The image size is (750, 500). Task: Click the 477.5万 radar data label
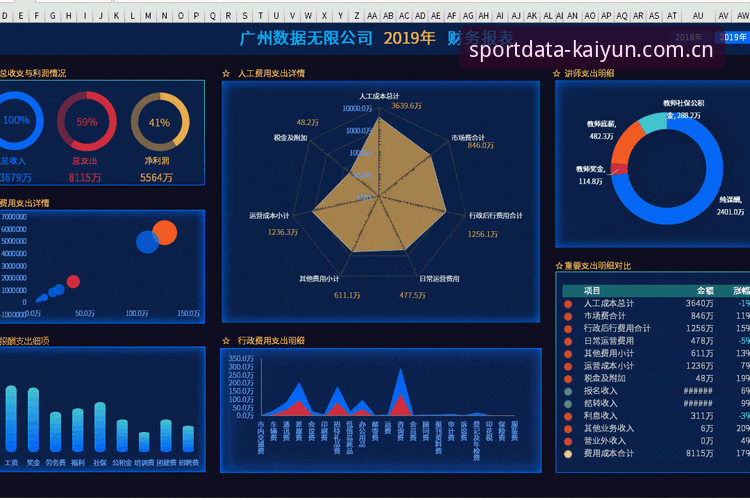412,296
